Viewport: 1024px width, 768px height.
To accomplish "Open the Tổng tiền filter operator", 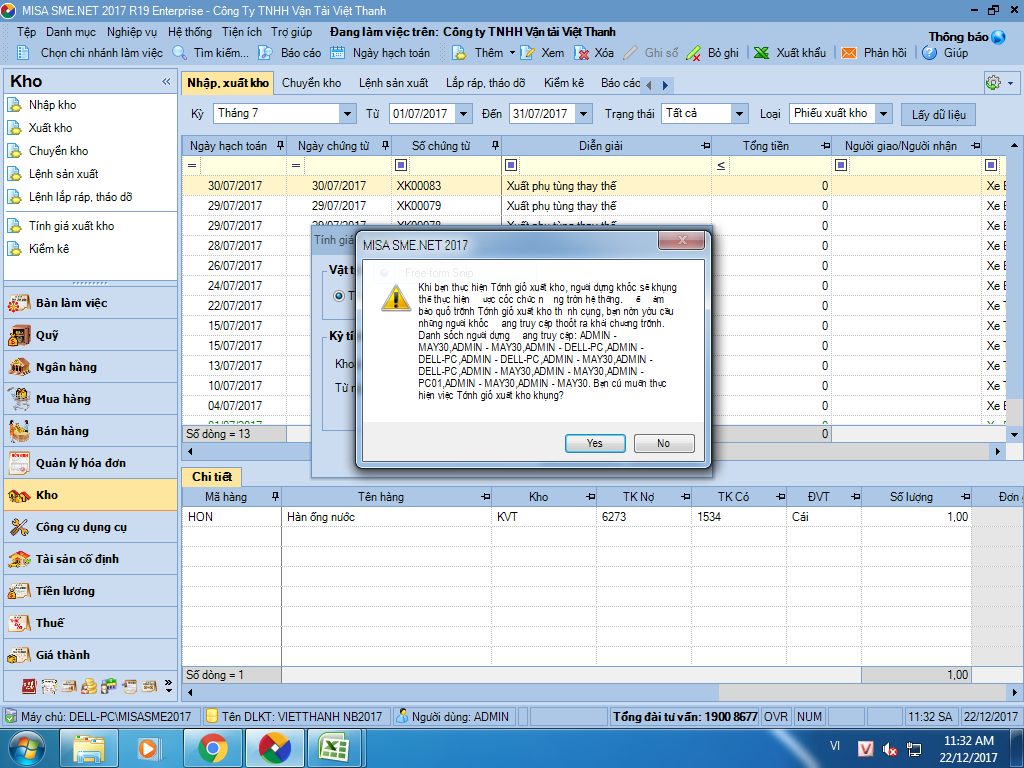I will [721, 165].
